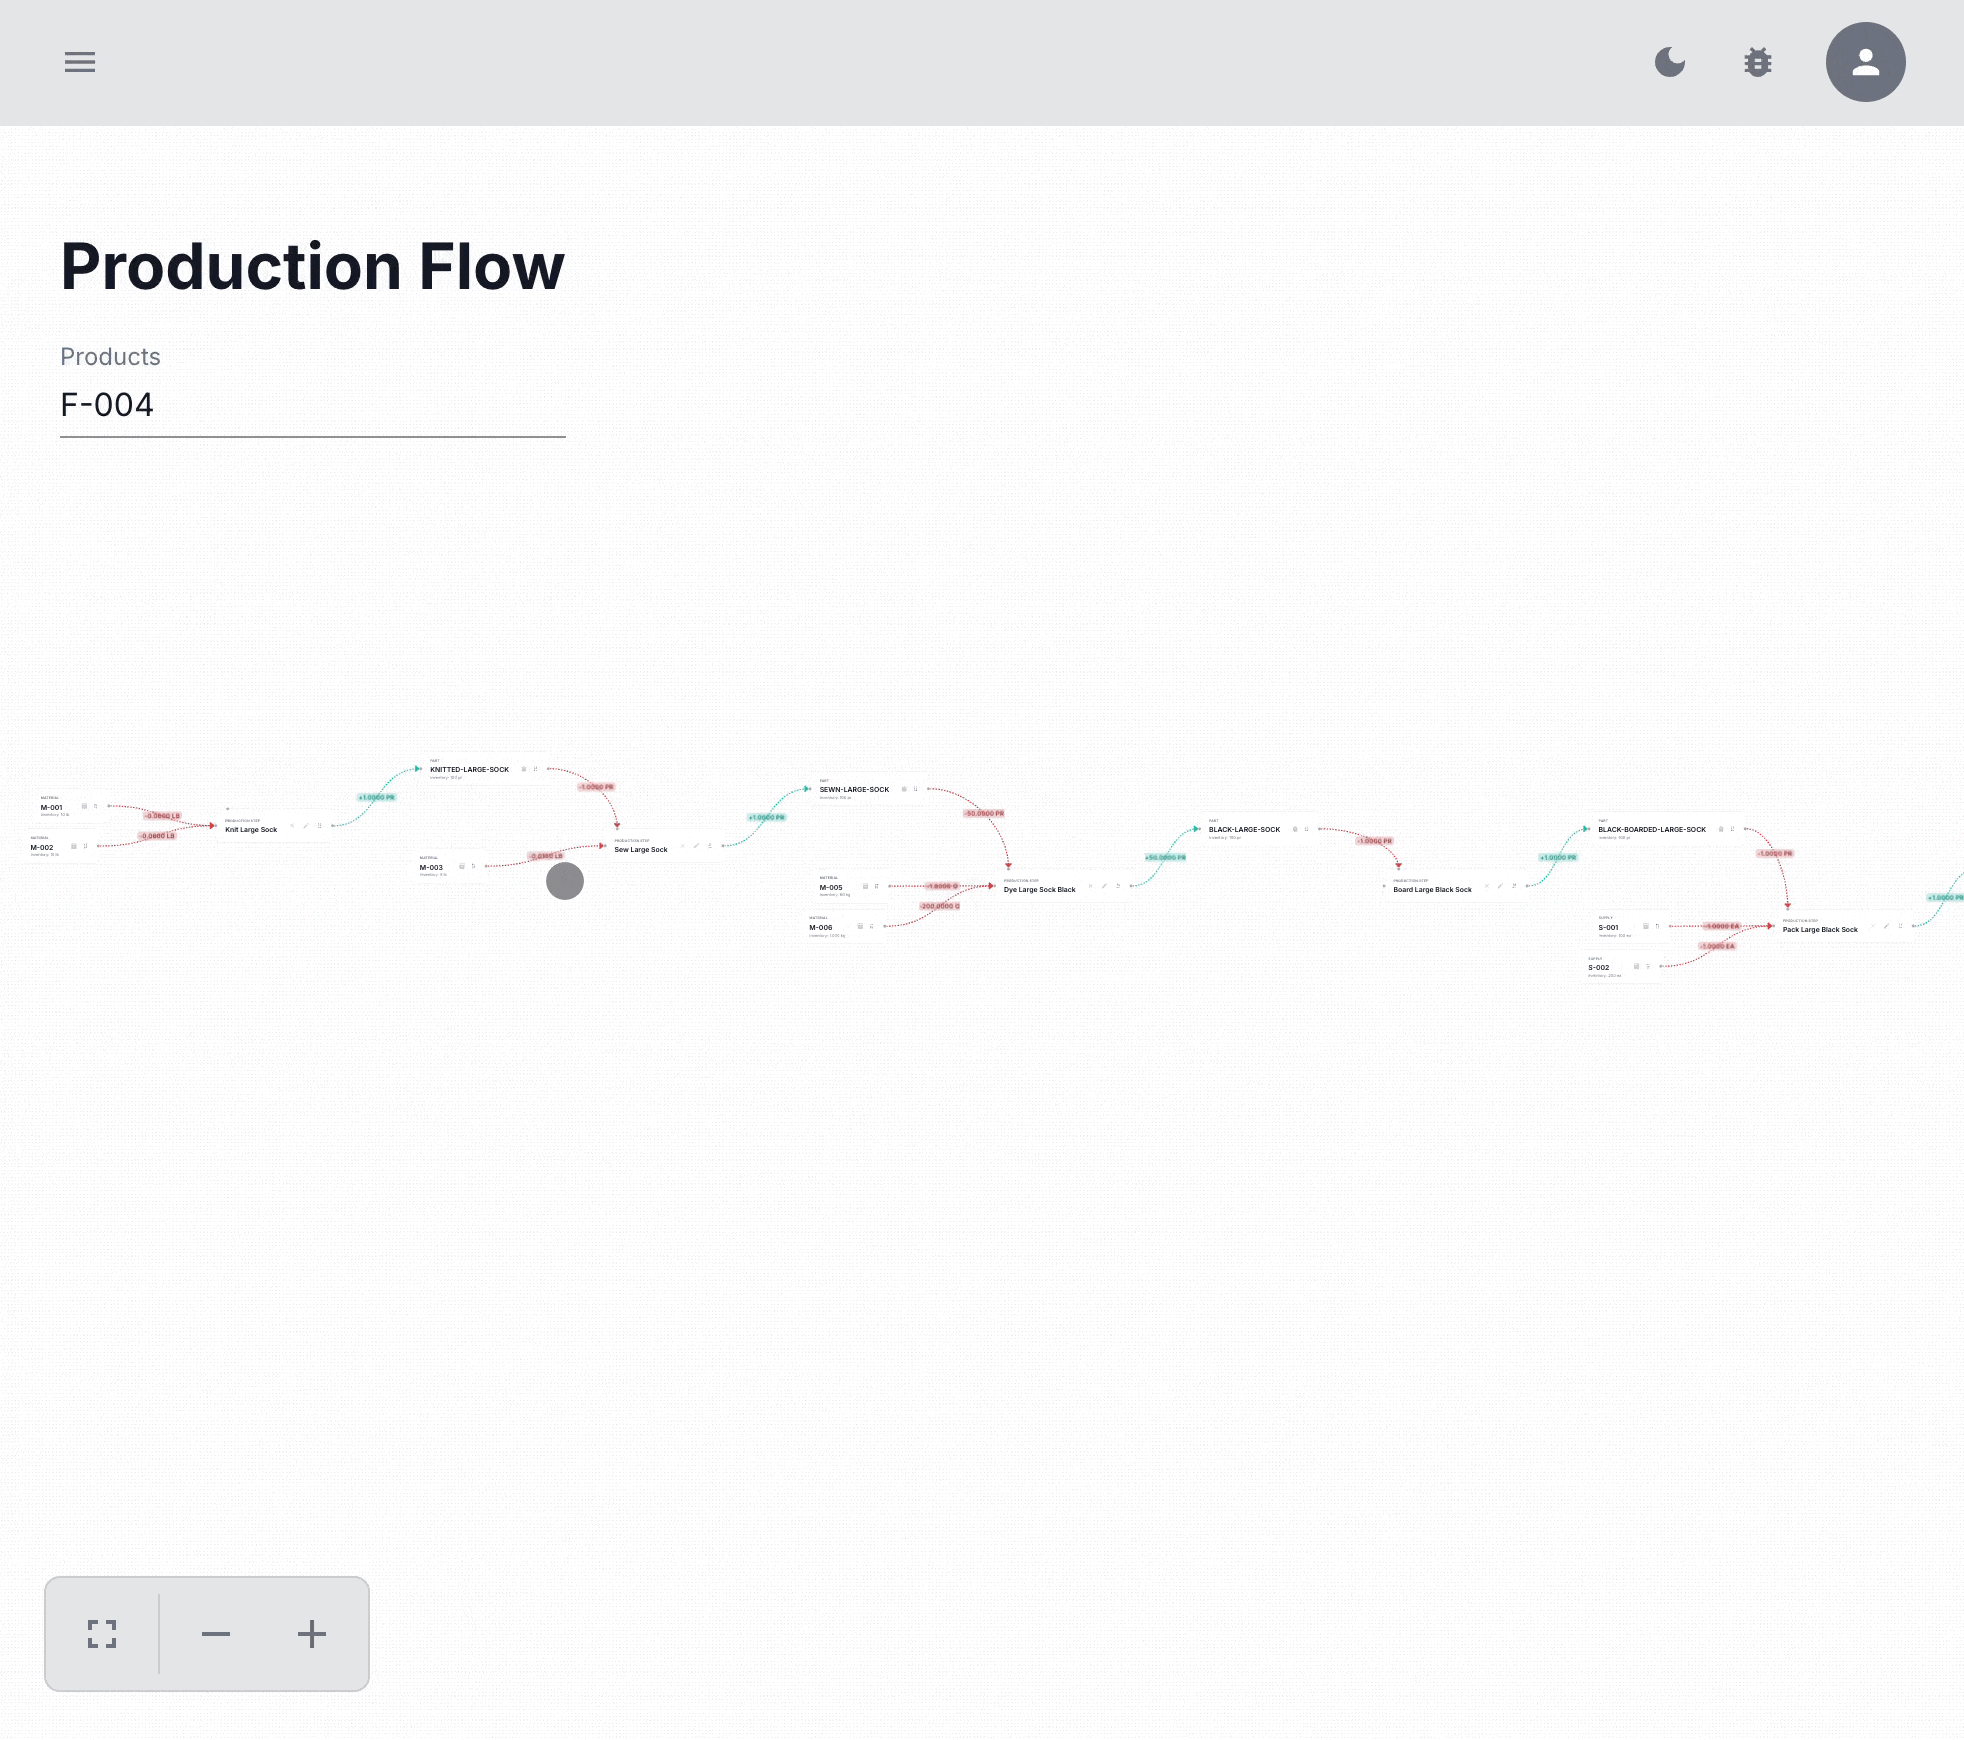Click the arrows icon on M-003 node
The image size is (1964, 1740).
474,866
